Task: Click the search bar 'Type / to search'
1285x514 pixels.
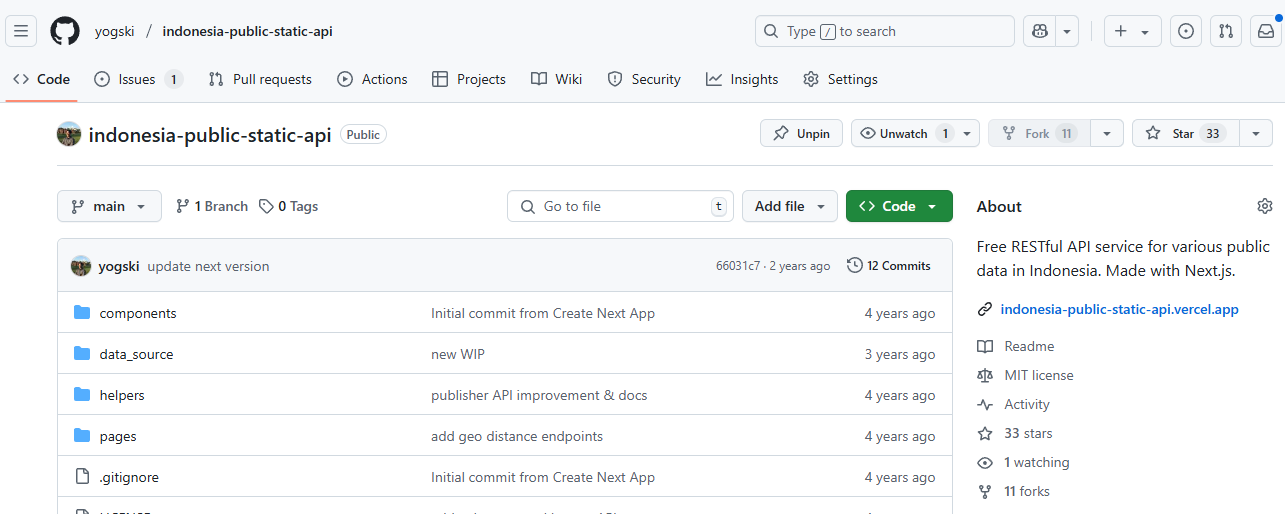Action: coord(885,31)
